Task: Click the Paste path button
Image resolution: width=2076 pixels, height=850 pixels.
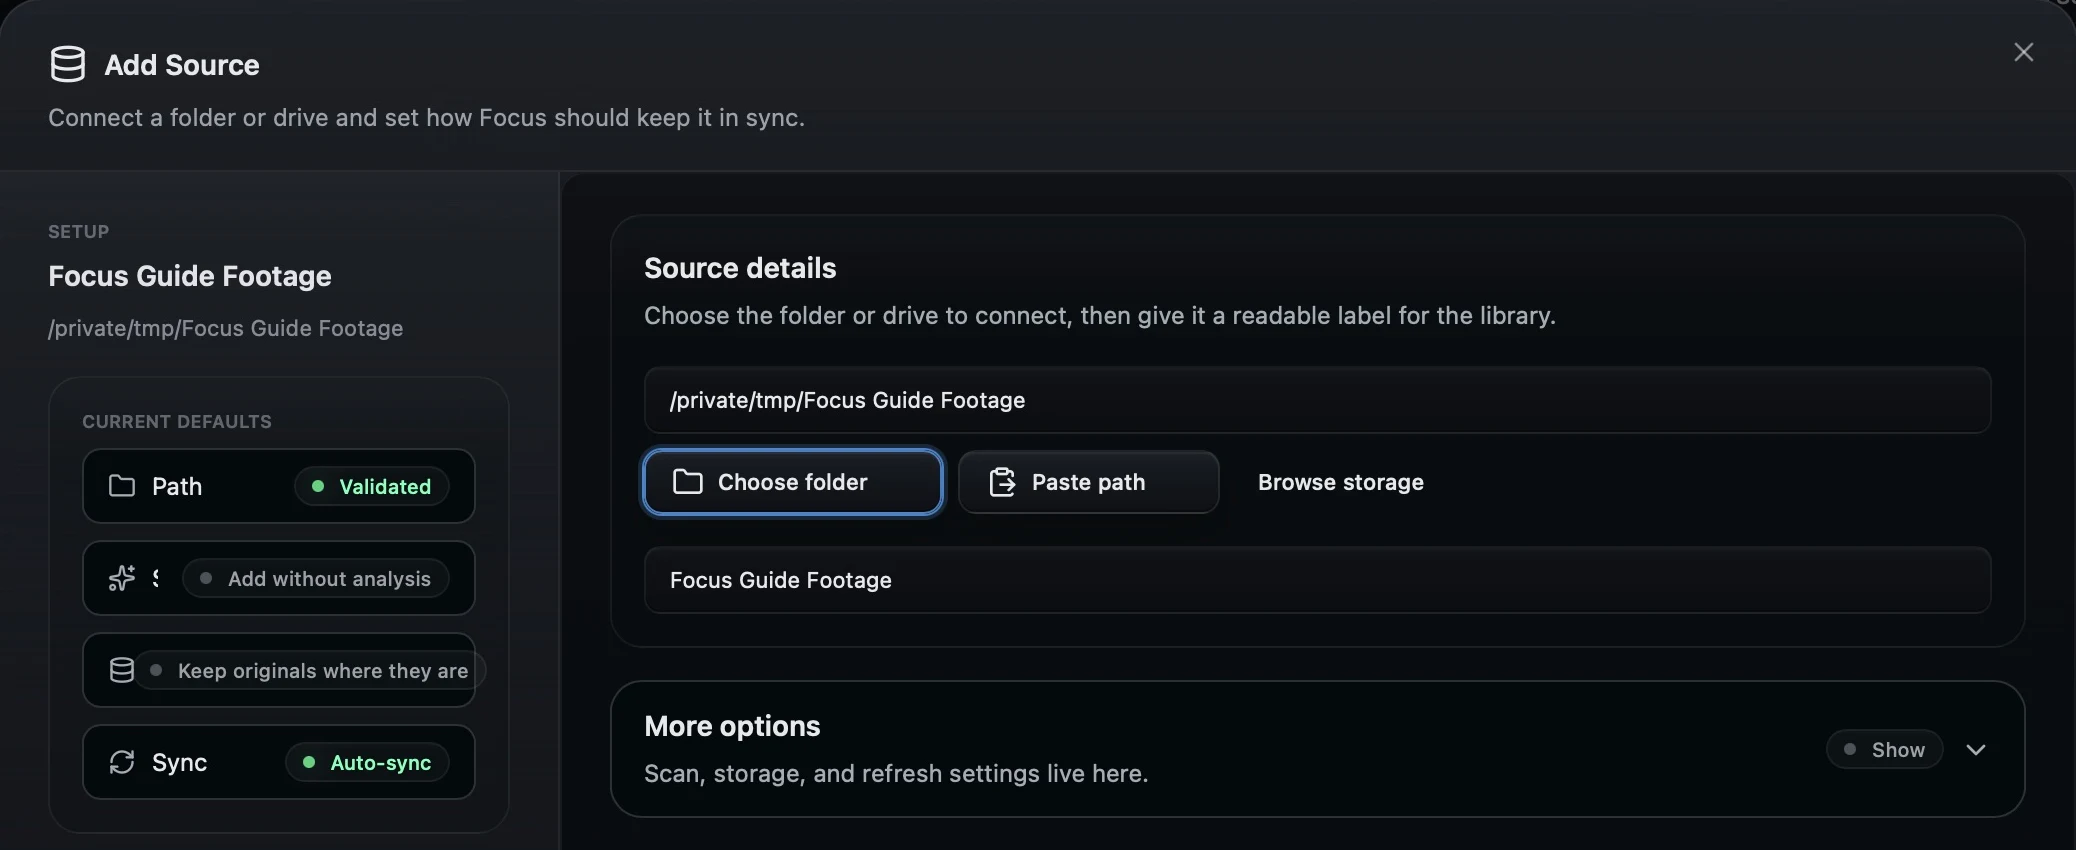Action: [x=1088, y=482]
